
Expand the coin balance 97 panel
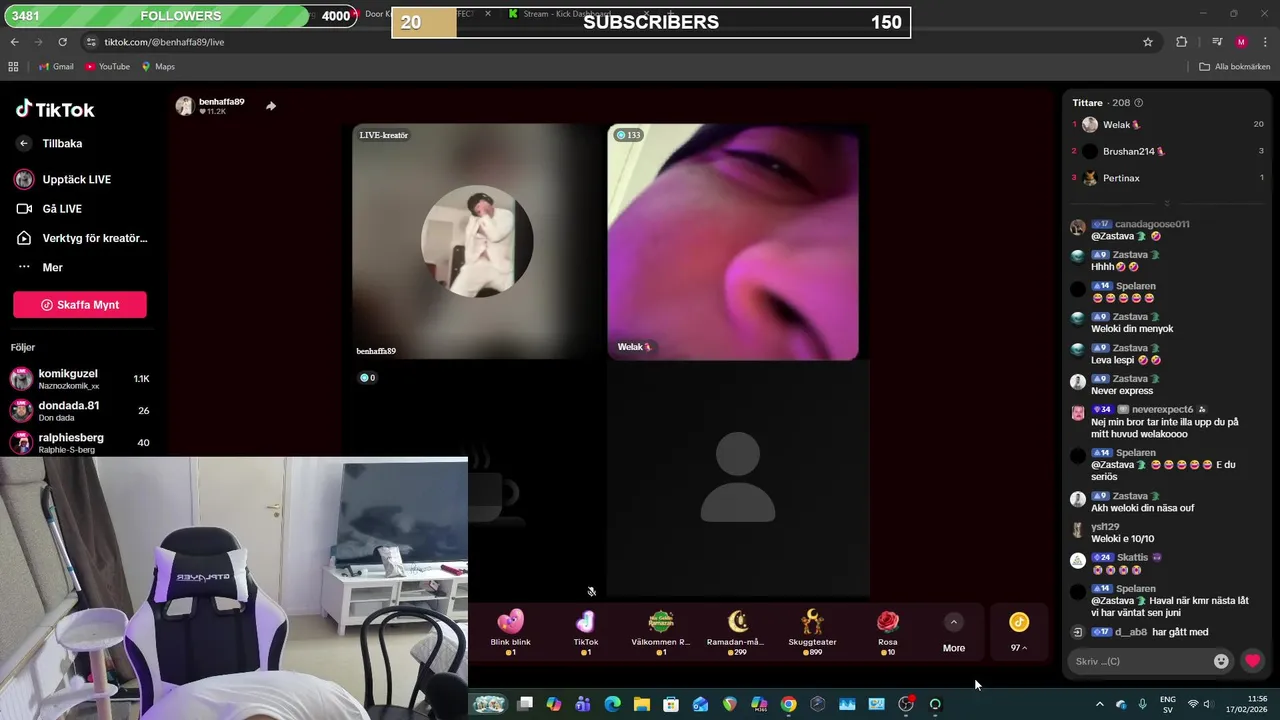[1019, 633]
